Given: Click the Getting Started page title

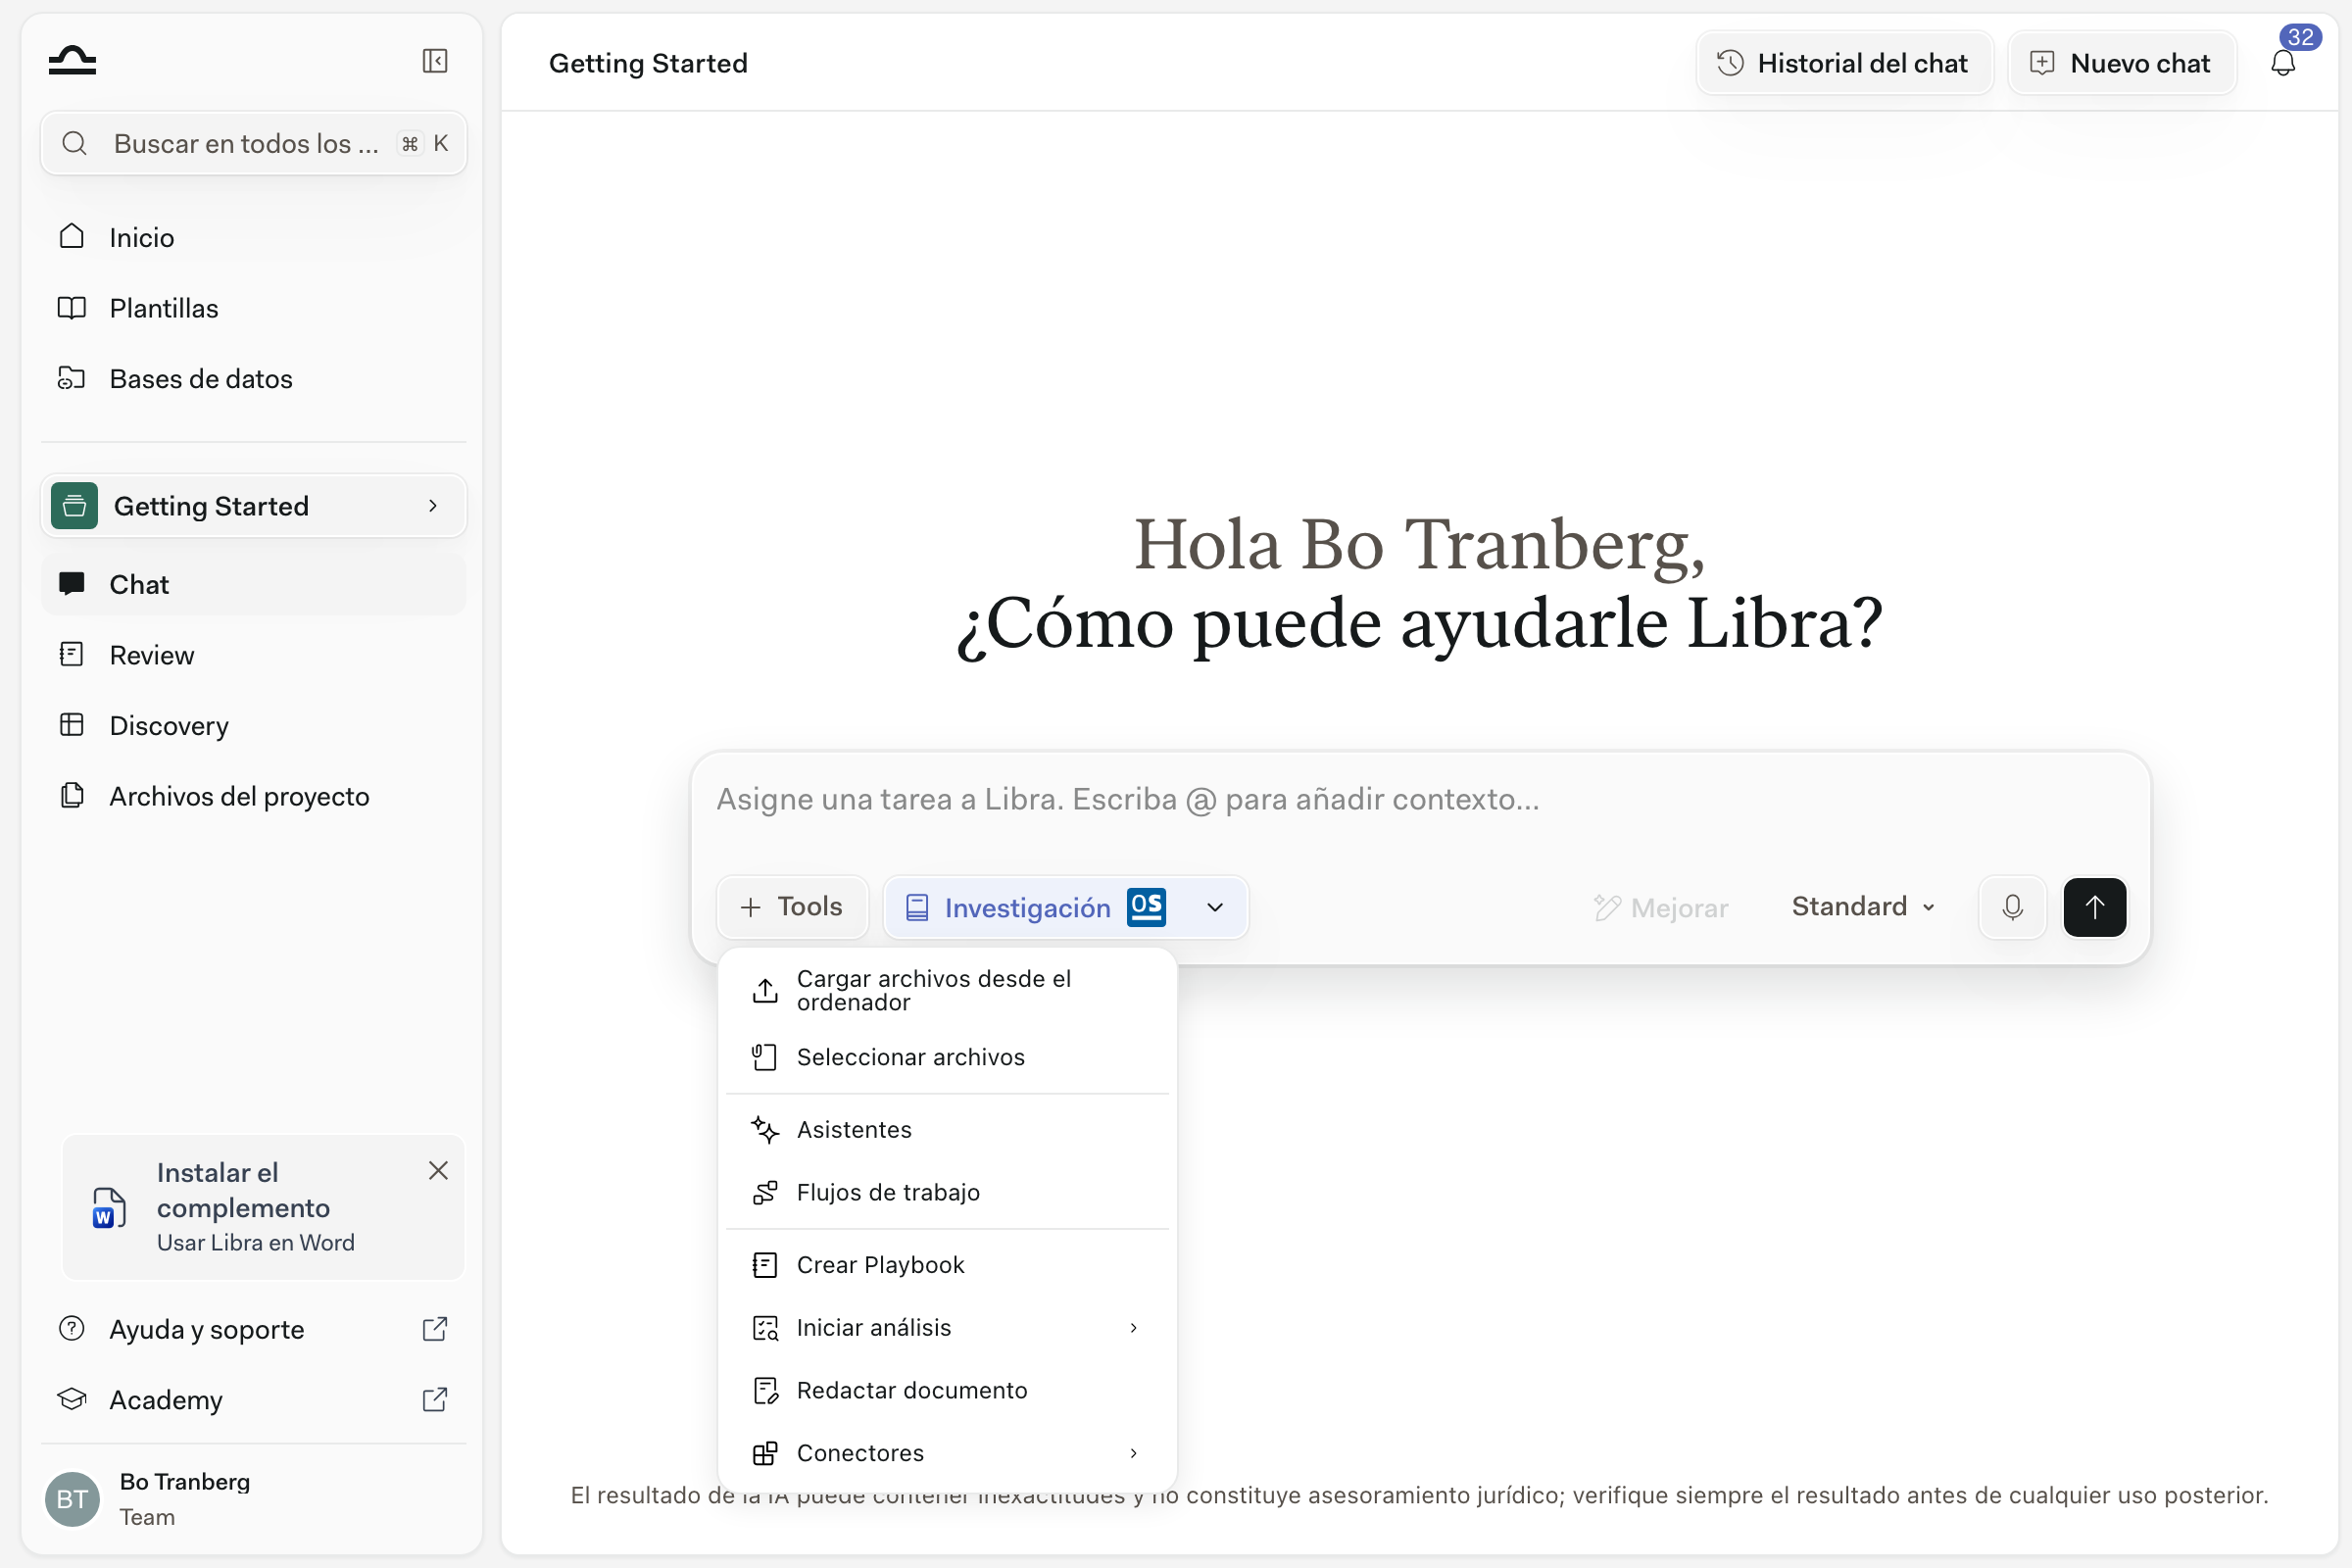Looking at the screenshot, I should pos(648,63).
